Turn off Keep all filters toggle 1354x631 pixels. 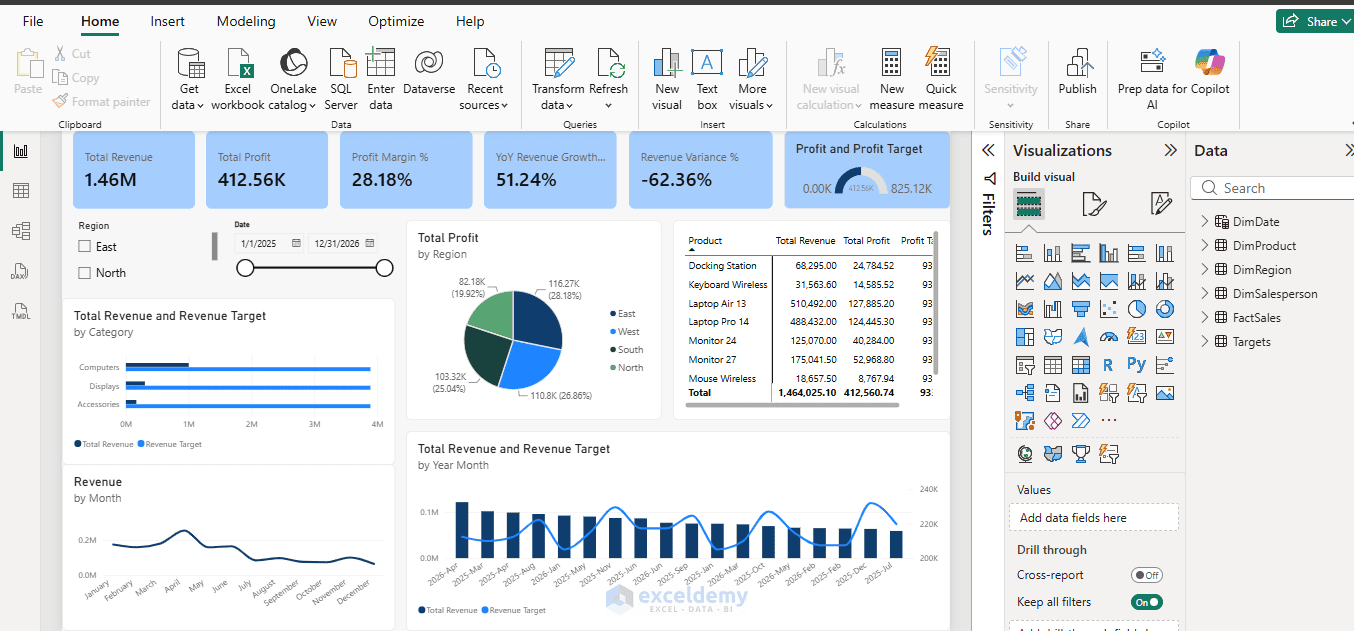tap(1146, 602)
